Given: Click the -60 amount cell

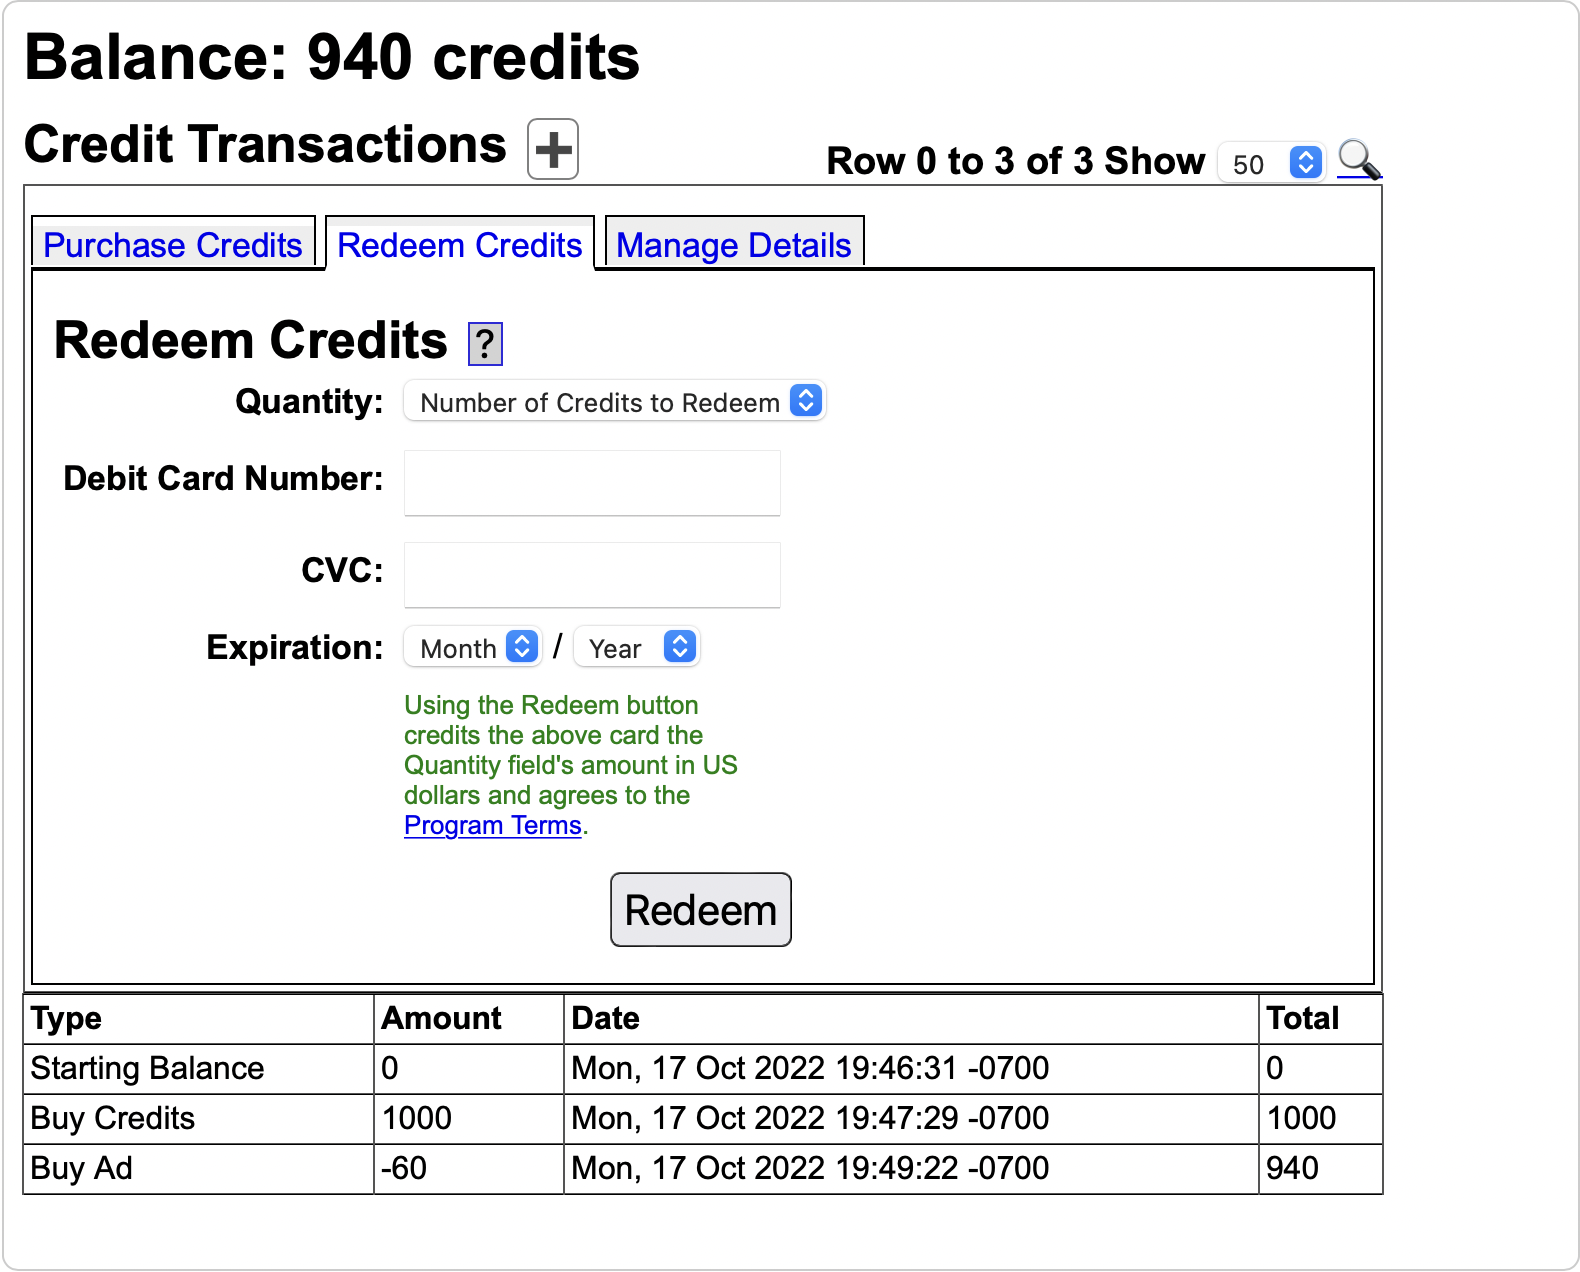Looking at the screenshot, I should (469, 1169).
